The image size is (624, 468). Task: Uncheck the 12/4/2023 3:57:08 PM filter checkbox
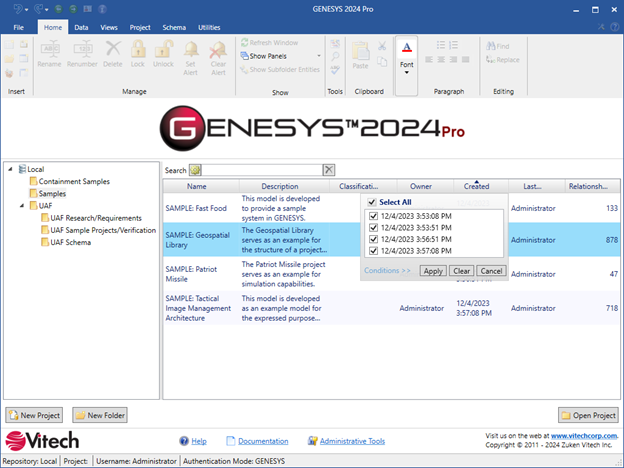[372, 252]
